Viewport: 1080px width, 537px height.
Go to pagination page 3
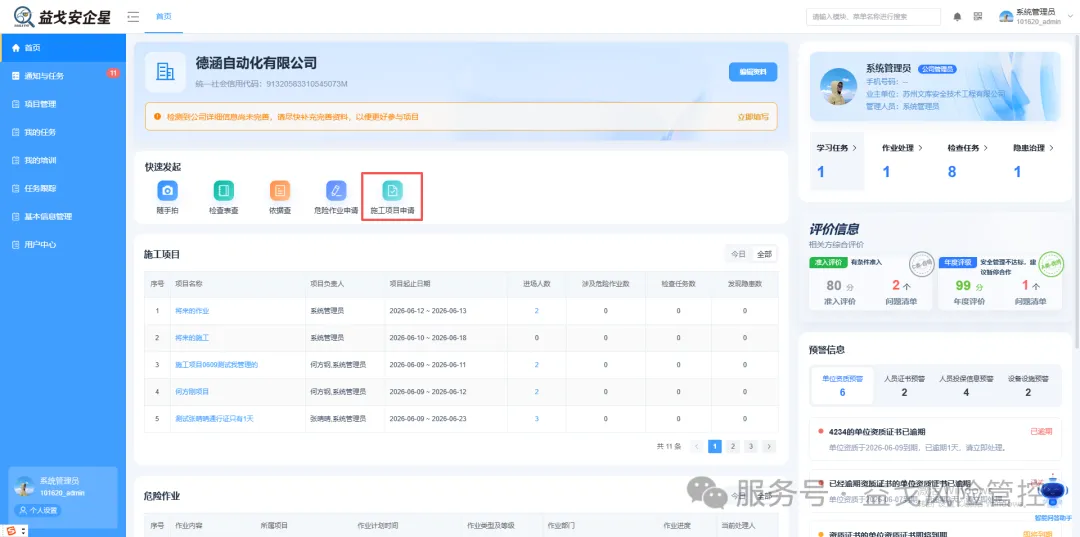[x=751, y=446]
